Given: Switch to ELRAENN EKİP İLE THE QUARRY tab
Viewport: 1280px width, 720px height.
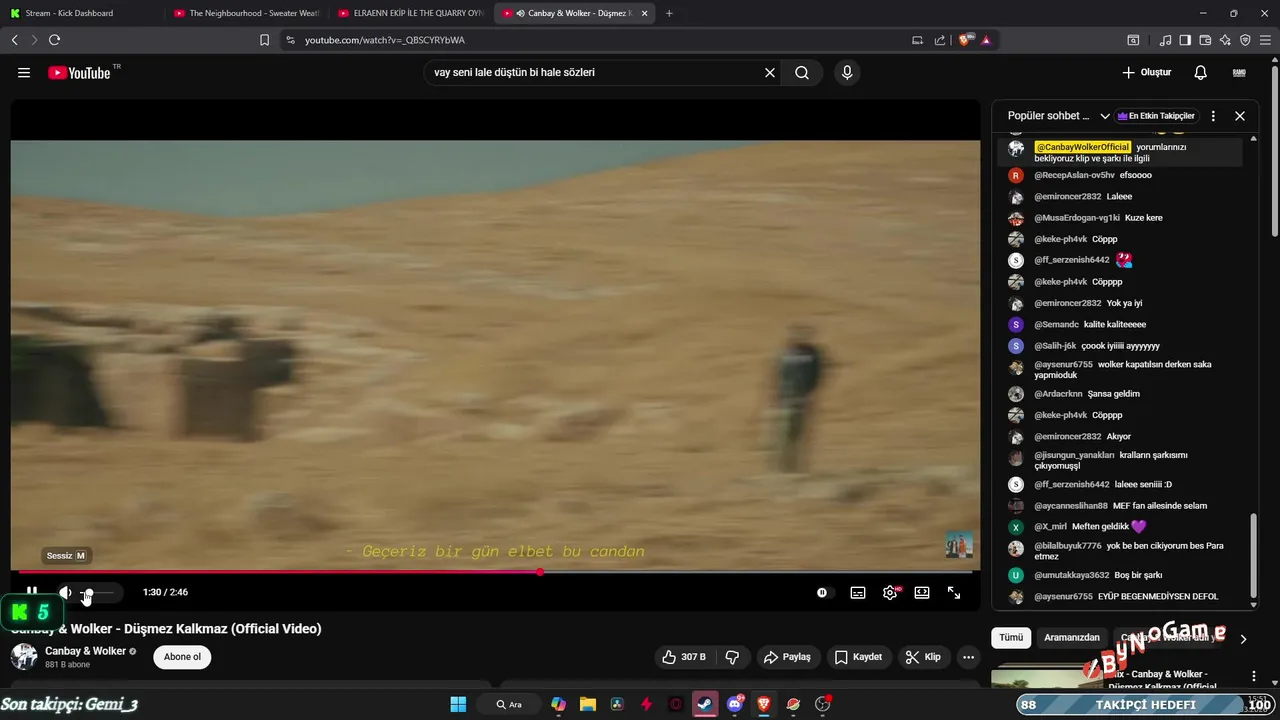Looking at the screenshot, I should 410,13.
